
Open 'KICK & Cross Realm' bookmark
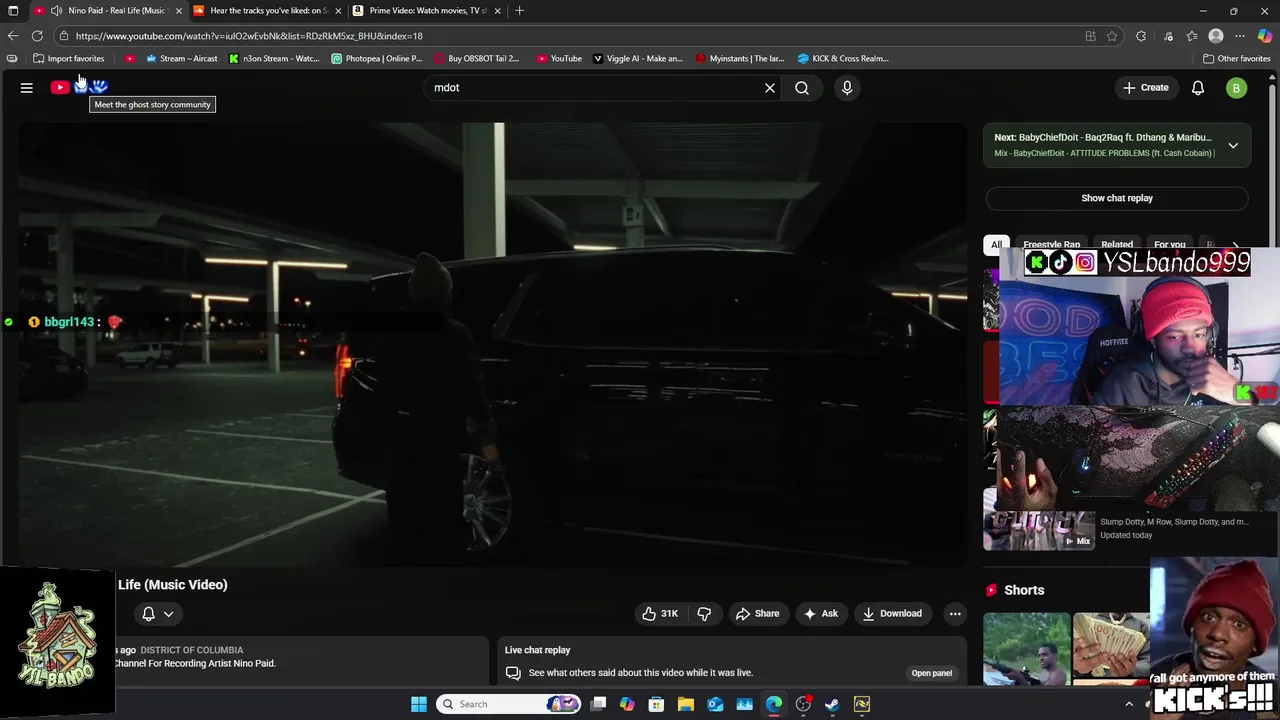pyautogui.click(x=843, y=58)
